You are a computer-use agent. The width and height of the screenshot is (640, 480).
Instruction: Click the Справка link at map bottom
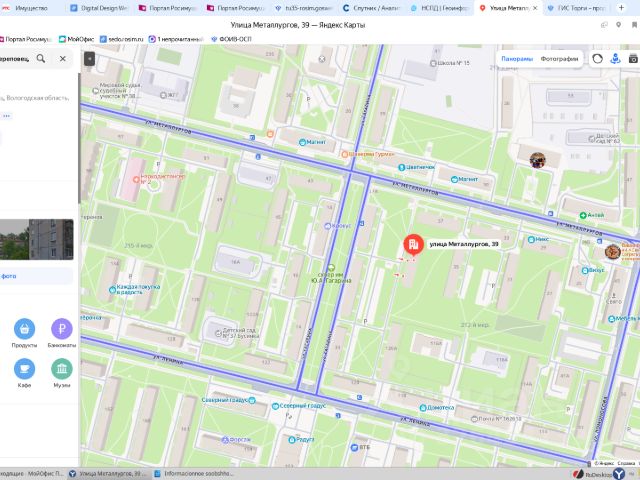pos(626,463)
